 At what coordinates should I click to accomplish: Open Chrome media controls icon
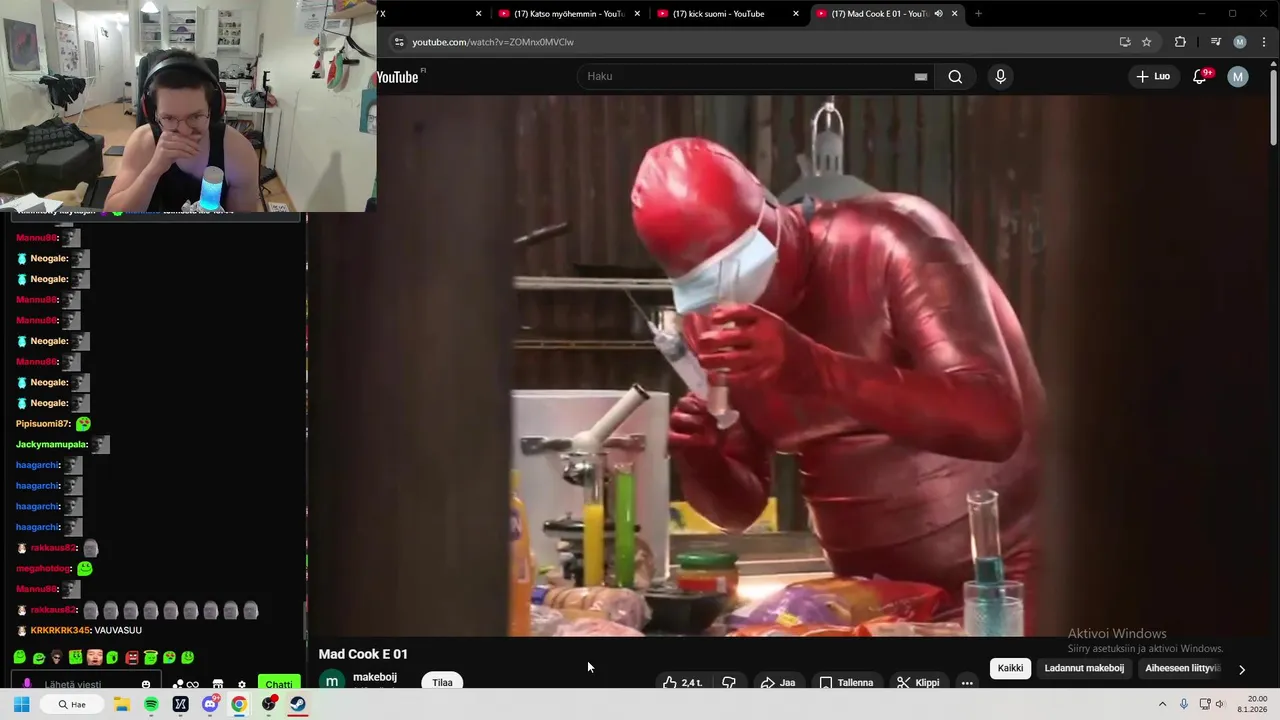(x=1216, y=42)
